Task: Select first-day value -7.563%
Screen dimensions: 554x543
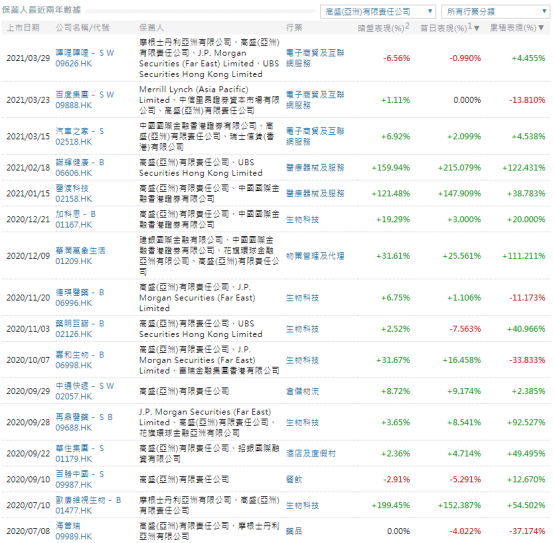Action: [465, 329]
